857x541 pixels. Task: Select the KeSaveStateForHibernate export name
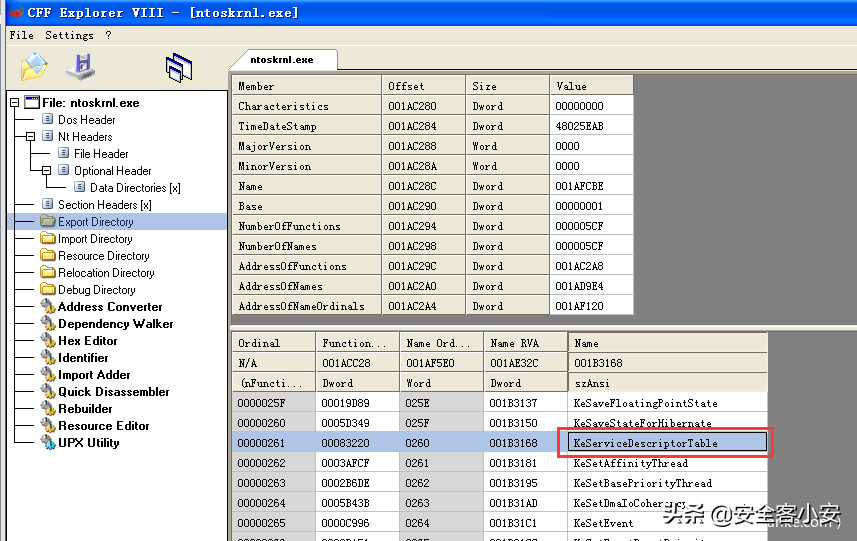click(x=667, y=423)
